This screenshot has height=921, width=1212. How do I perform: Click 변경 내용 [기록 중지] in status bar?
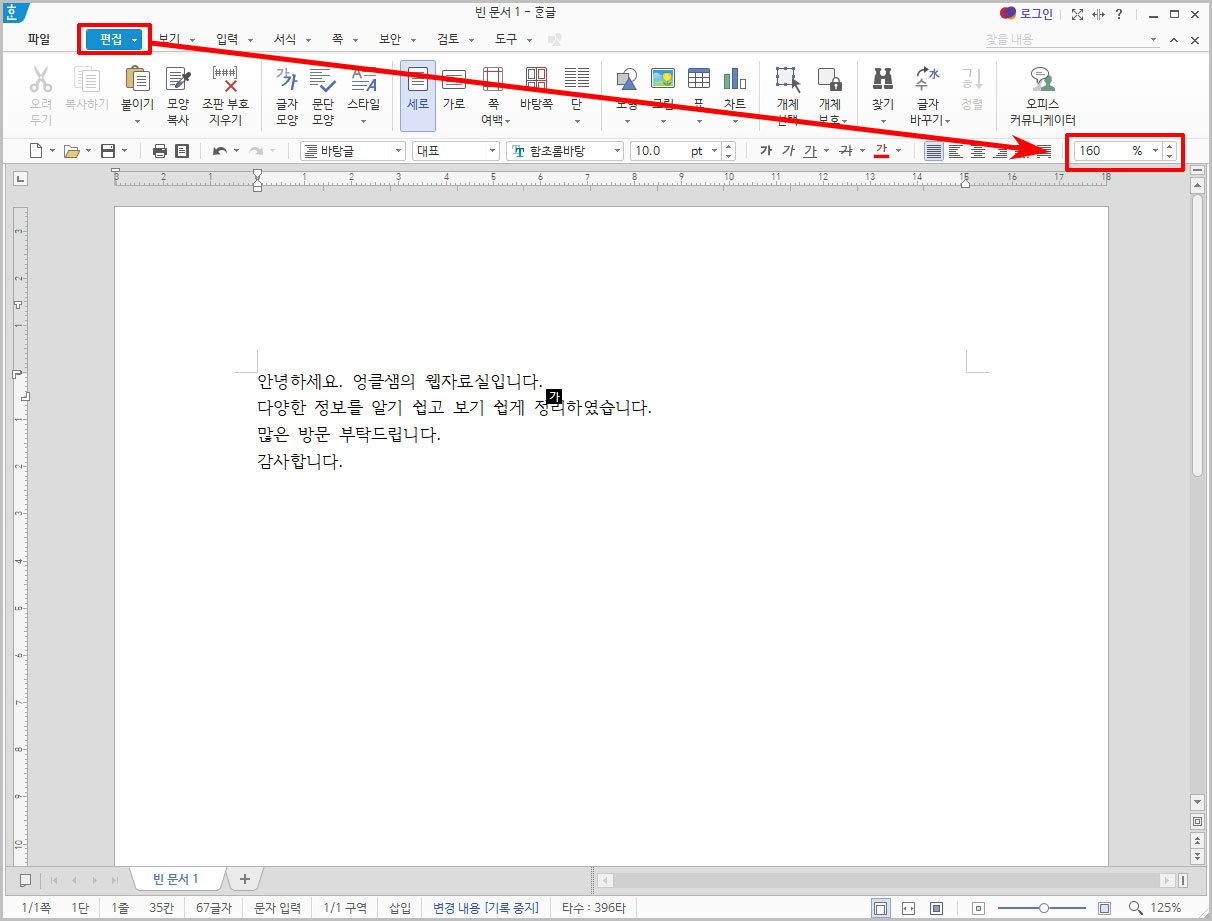coord(485,908)
